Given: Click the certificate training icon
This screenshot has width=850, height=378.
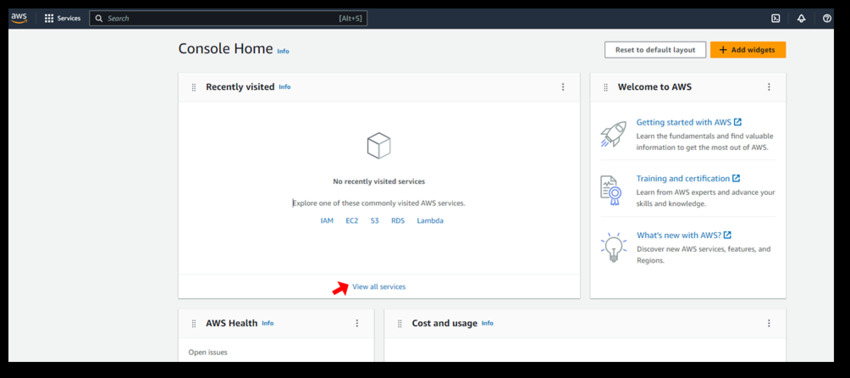Looking at the screenshot, I should (611, 190).
